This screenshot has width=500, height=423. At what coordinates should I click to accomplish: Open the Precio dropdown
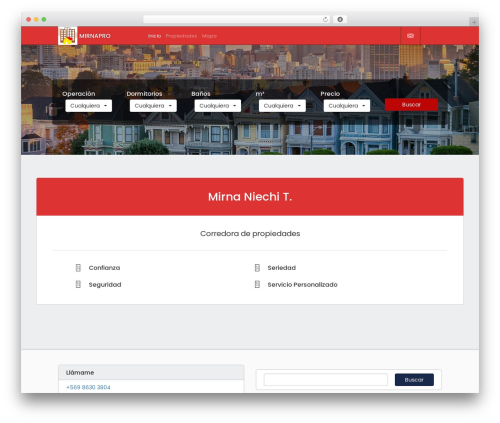pos(347,106)
